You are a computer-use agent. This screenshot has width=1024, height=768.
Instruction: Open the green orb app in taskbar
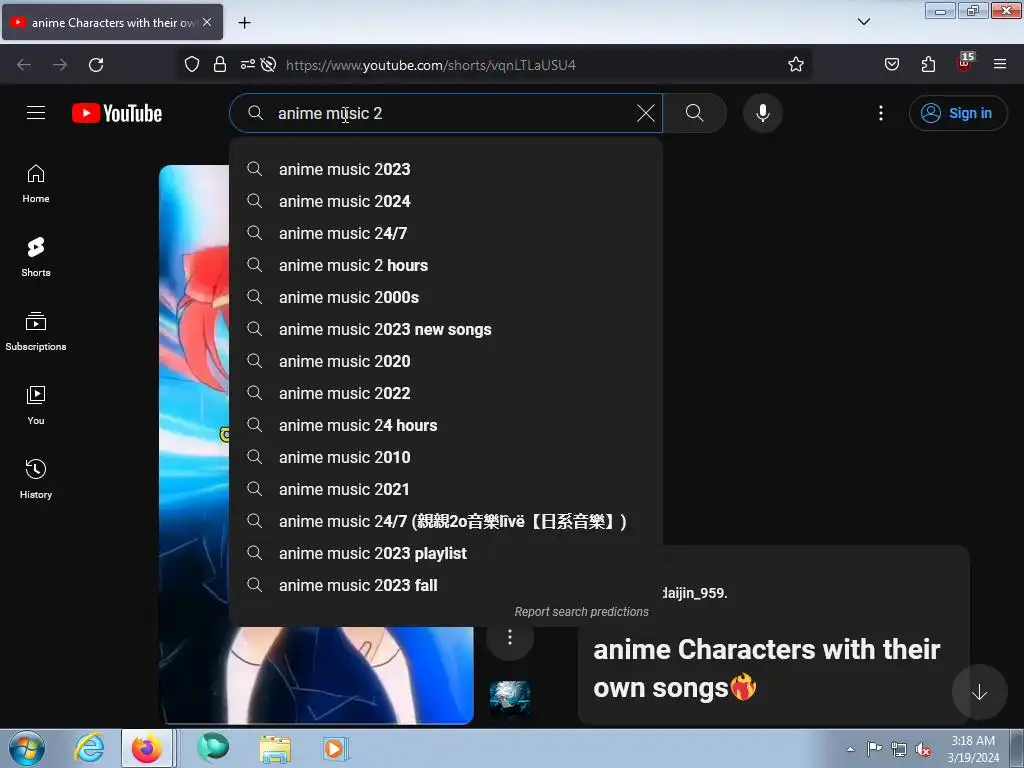[x=214, y=748]
